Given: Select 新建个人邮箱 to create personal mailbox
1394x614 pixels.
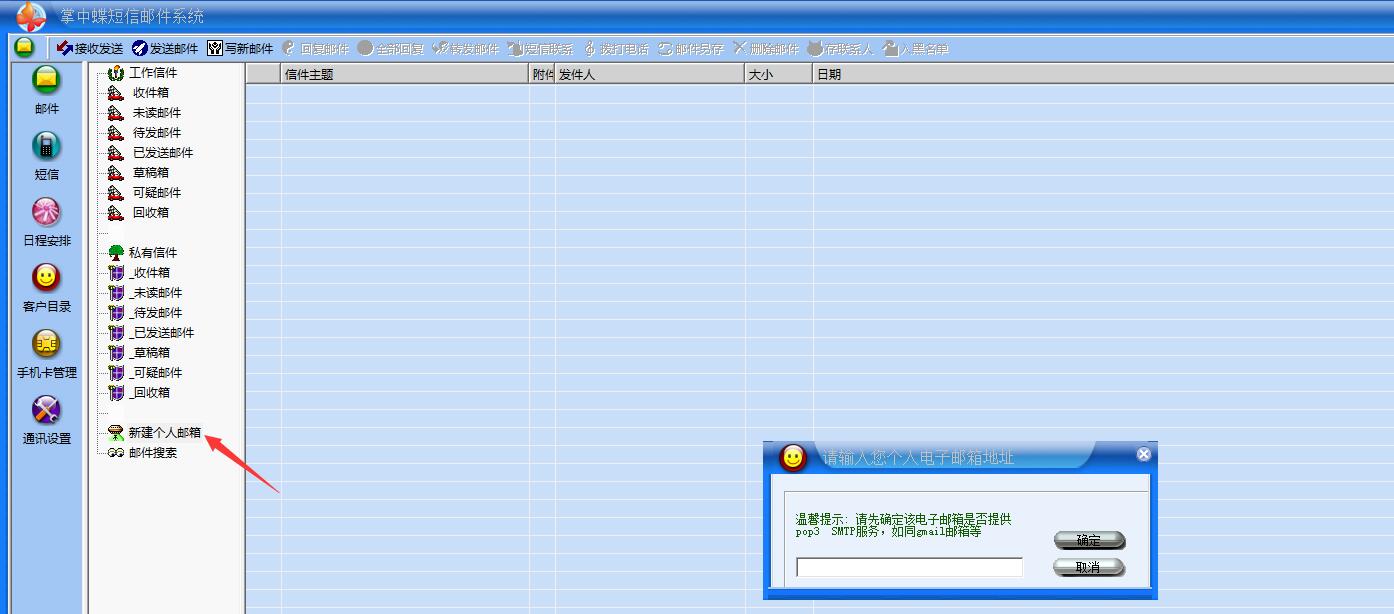Looking at the screenshot, I should tap(164, 433).
